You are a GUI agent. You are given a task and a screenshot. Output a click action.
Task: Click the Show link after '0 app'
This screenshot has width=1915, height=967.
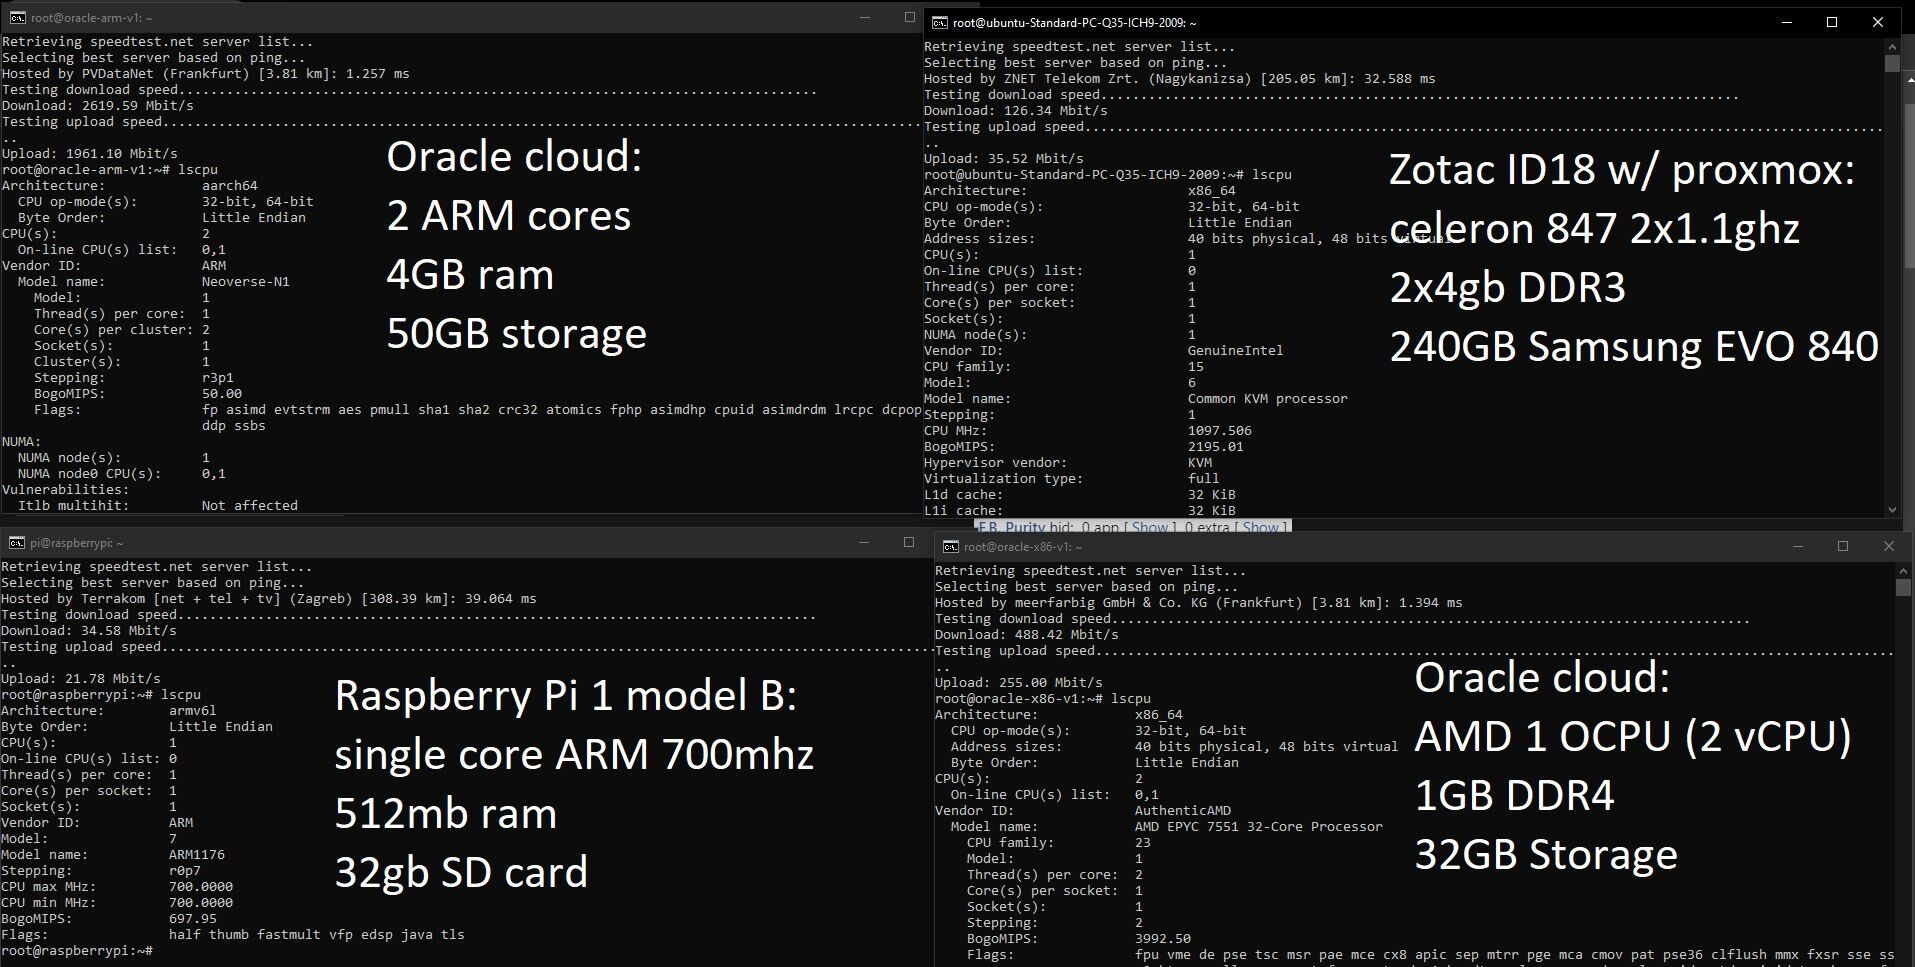click(1149, 526)
